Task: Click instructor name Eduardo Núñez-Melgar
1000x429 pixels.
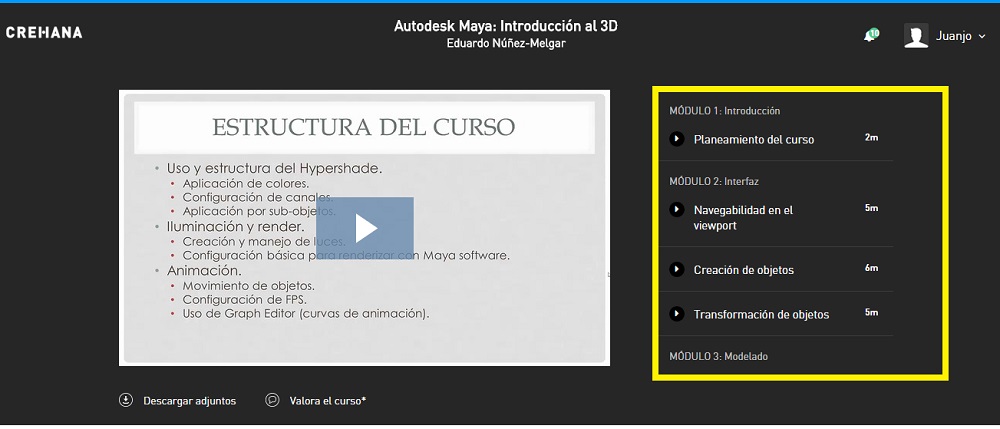Action: click(x=506, y=43)
